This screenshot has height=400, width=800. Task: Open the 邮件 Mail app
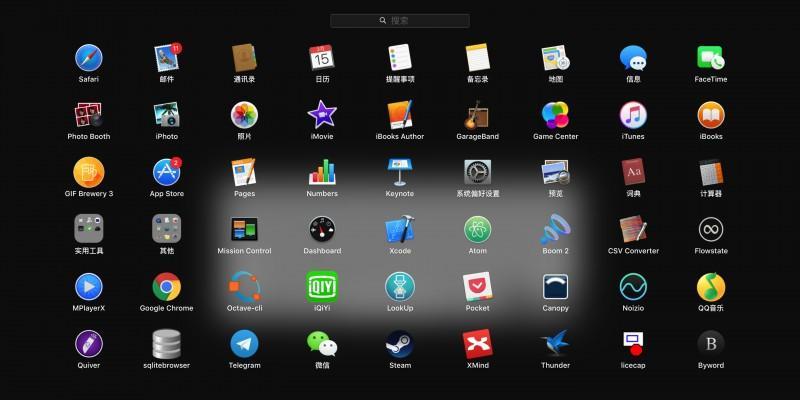point(167,58)
